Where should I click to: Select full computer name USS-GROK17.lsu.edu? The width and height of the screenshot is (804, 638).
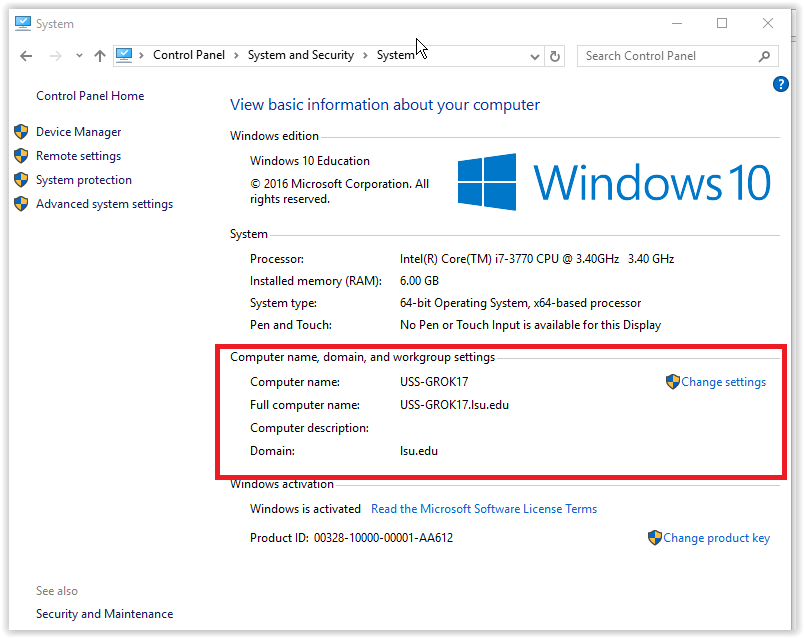point(454,405)
